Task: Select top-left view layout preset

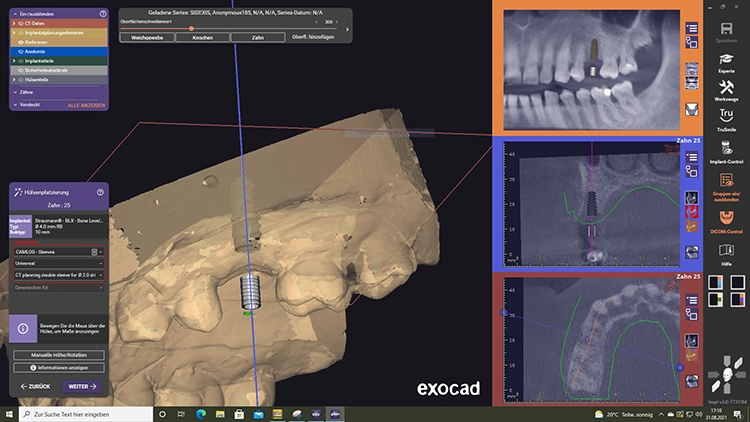Action: click(716, 282)
